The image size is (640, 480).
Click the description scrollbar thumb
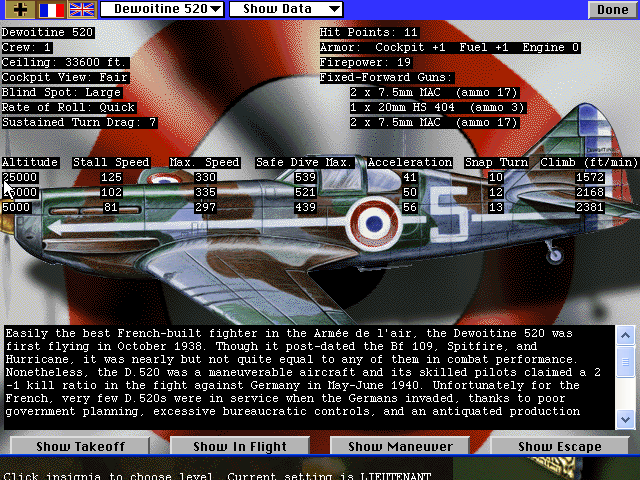pos(626,362)
